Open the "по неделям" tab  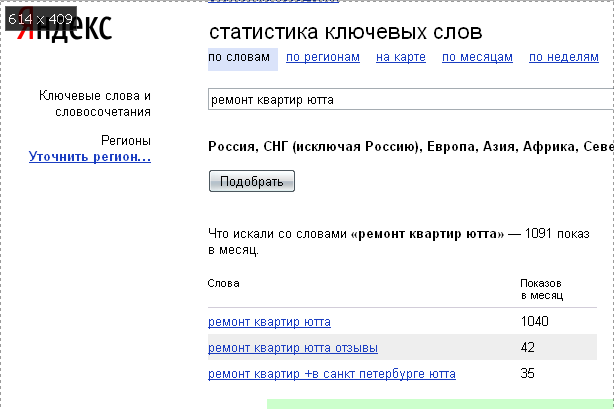click(563, 58)
